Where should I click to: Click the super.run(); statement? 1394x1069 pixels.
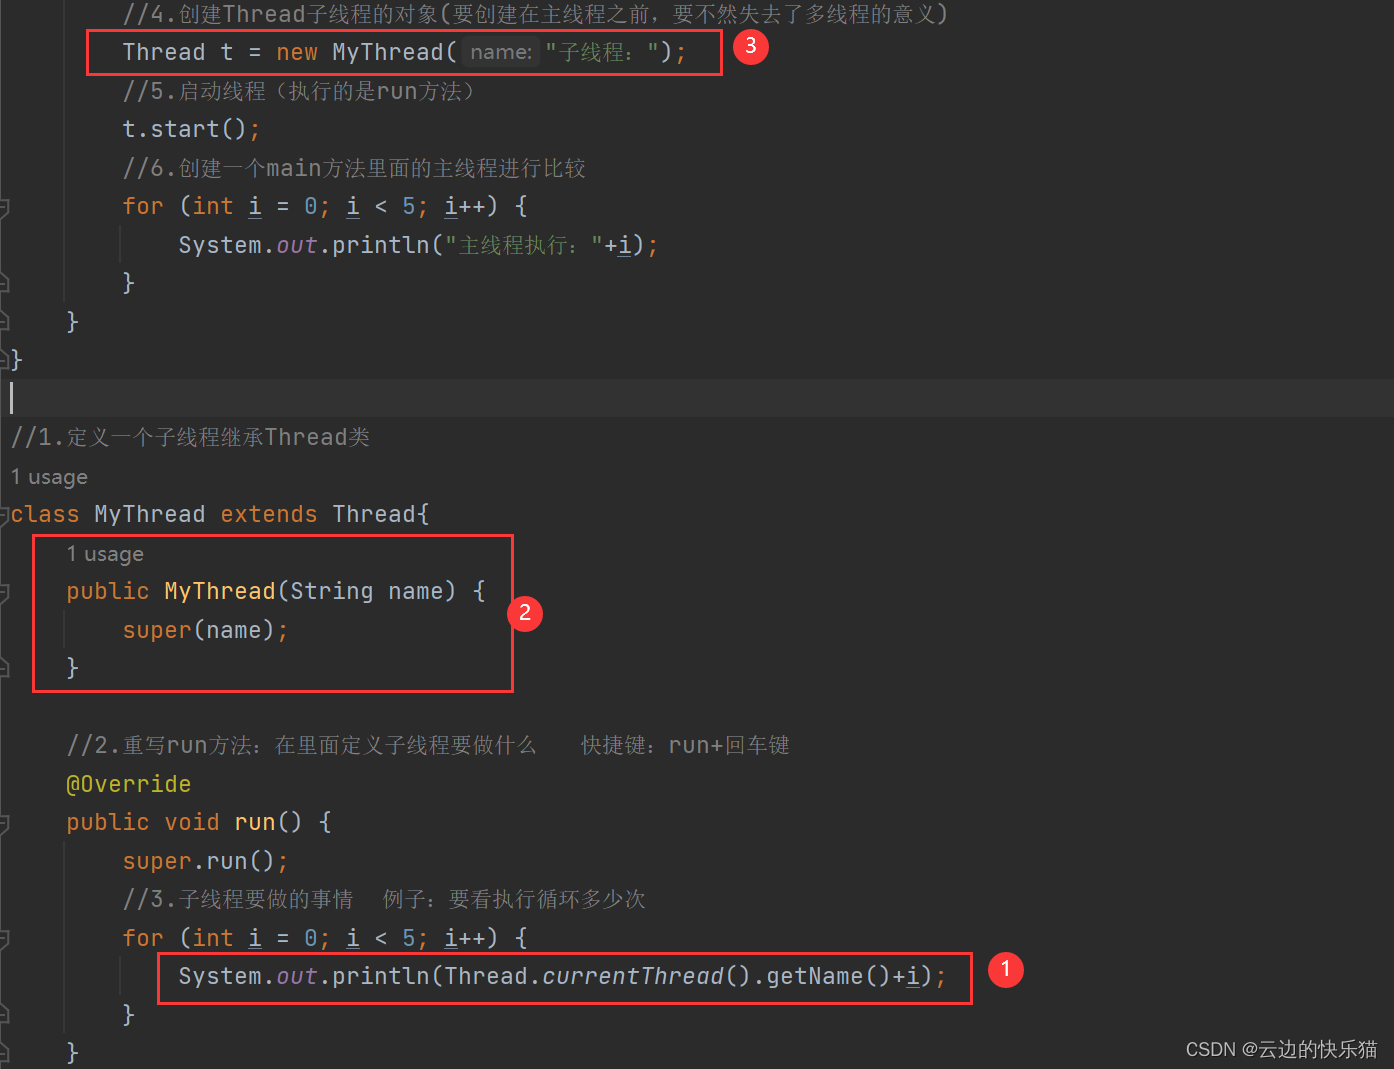pyautogui.click(x=205, y=862)
